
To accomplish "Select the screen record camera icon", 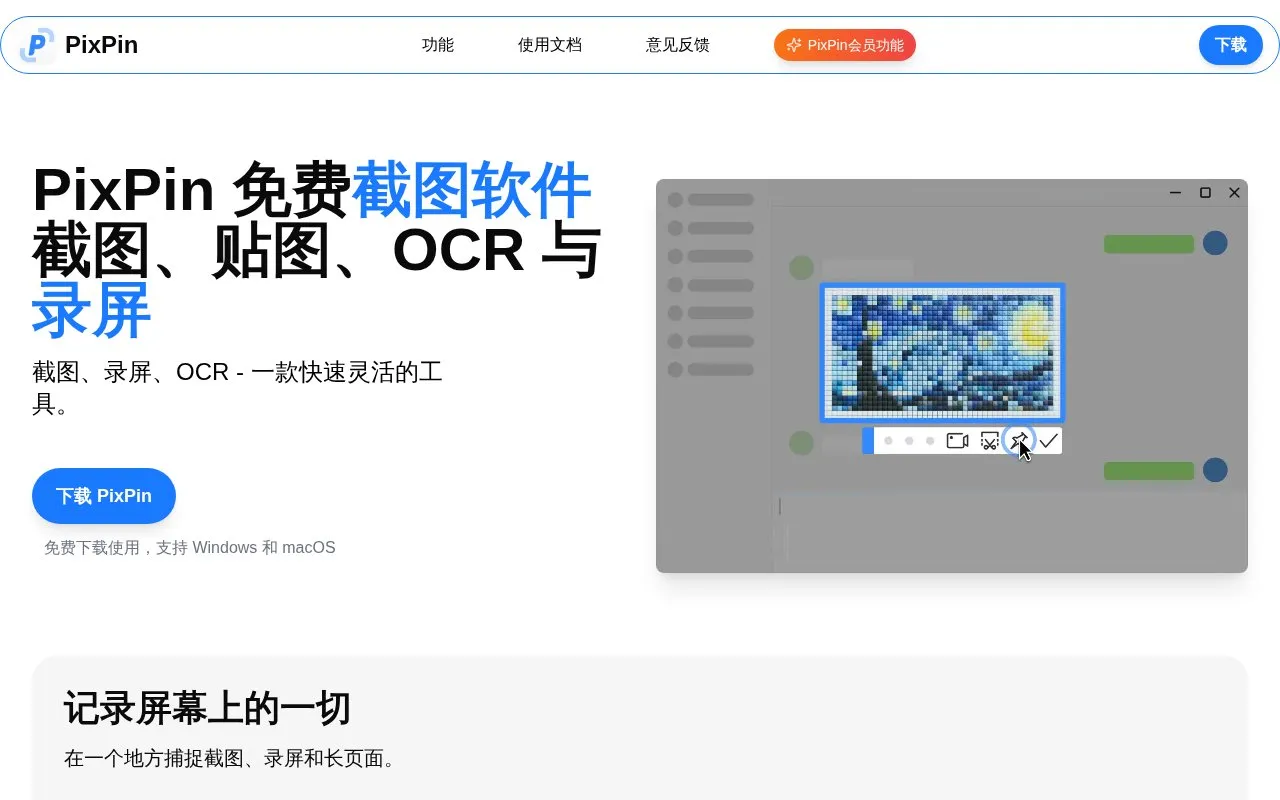I will pos(958,441).
